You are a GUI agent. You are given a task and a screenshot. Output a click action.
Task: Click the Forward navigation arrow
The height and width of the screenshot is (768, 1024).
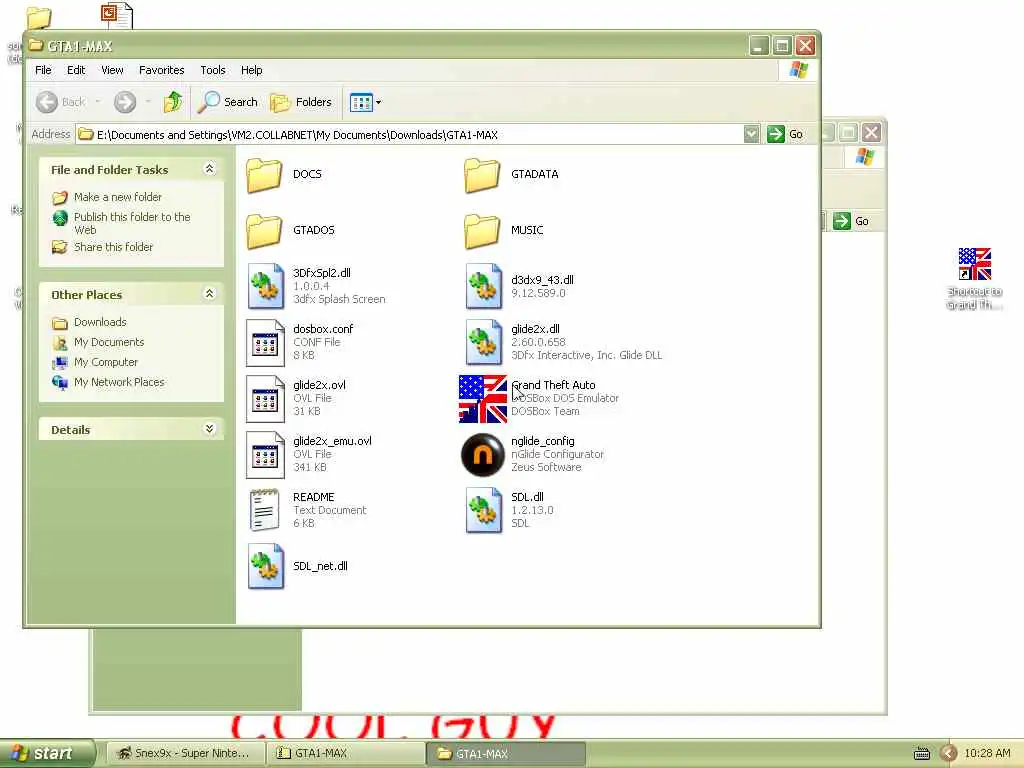click(125, 102)
